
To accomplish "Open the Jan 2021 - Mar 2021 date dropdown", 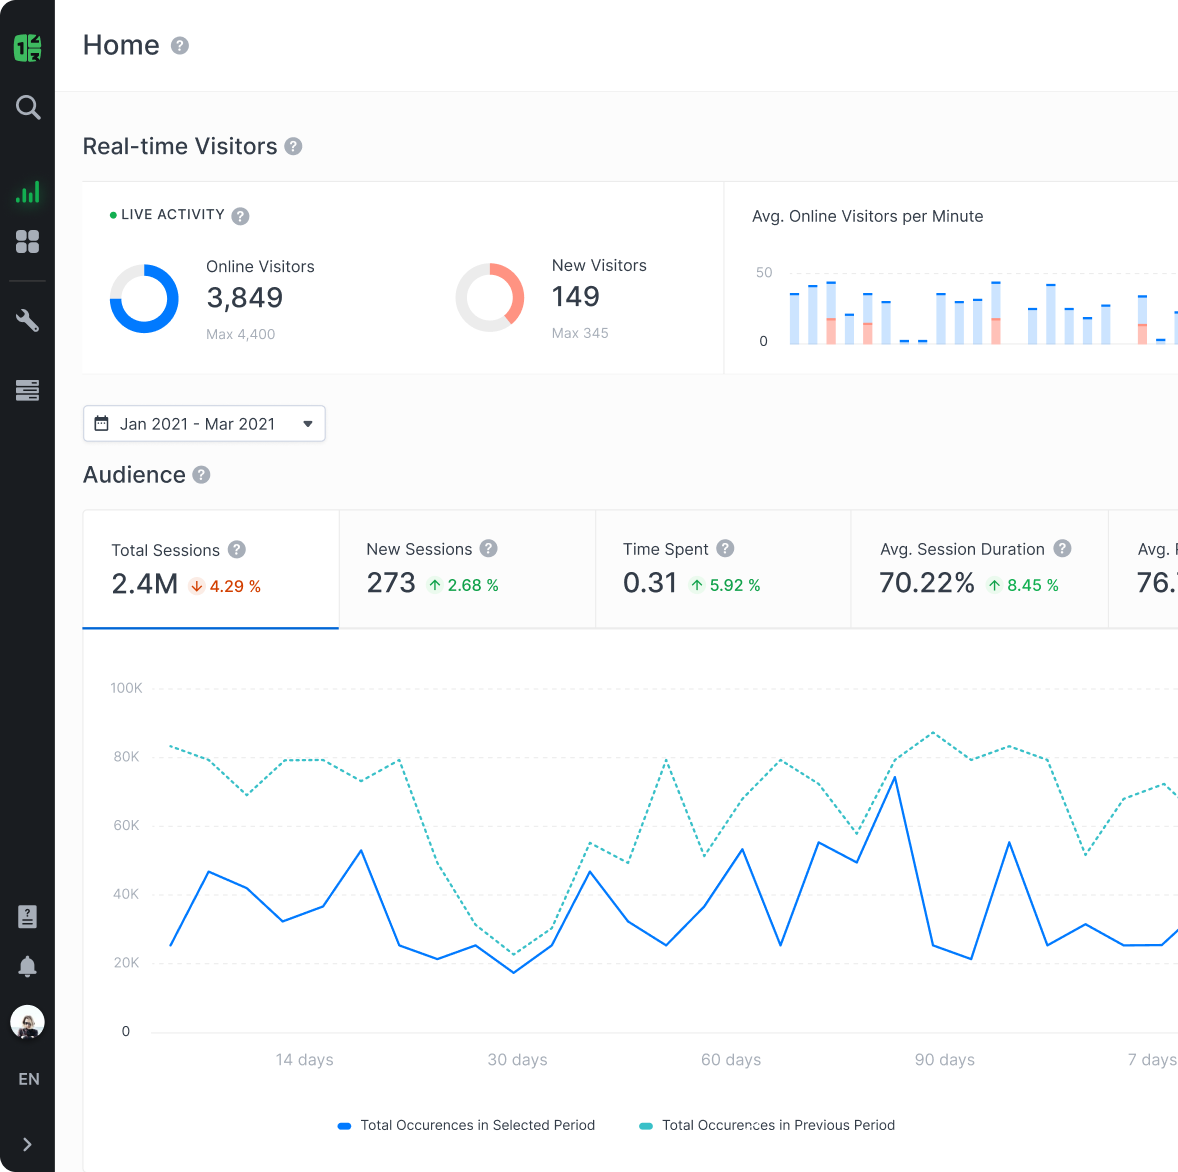I will 204,424.
